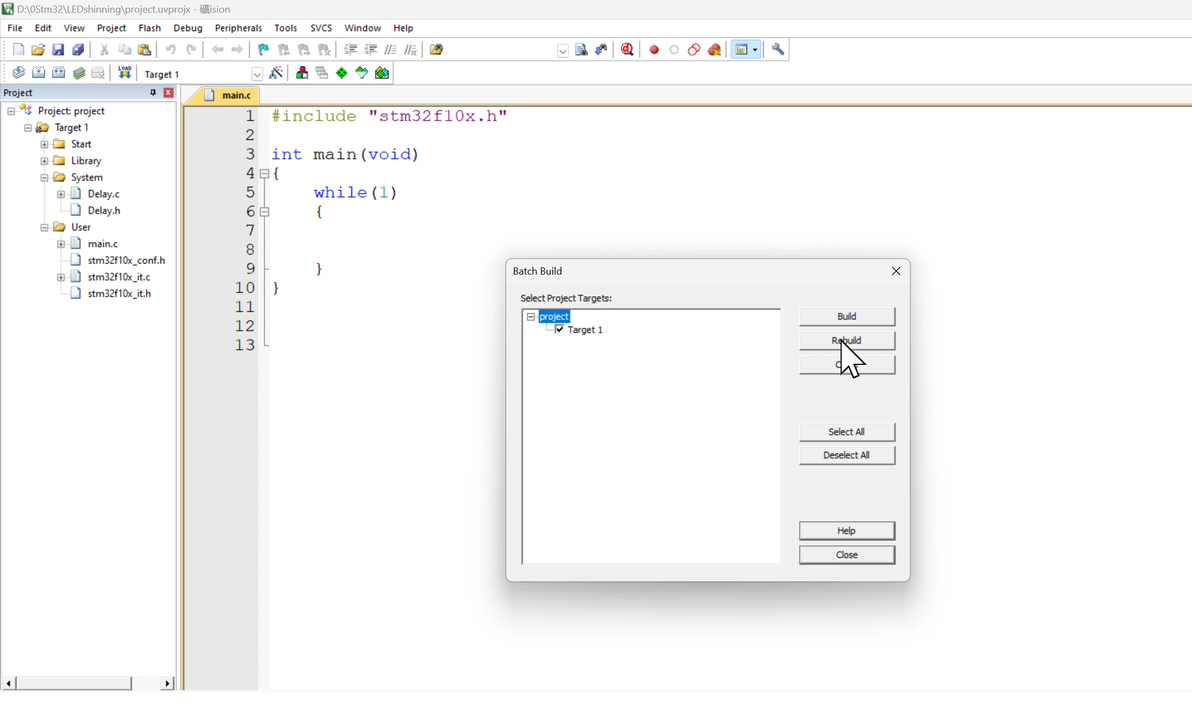
Task: Open the Project menu
Action: coord(111,28)
